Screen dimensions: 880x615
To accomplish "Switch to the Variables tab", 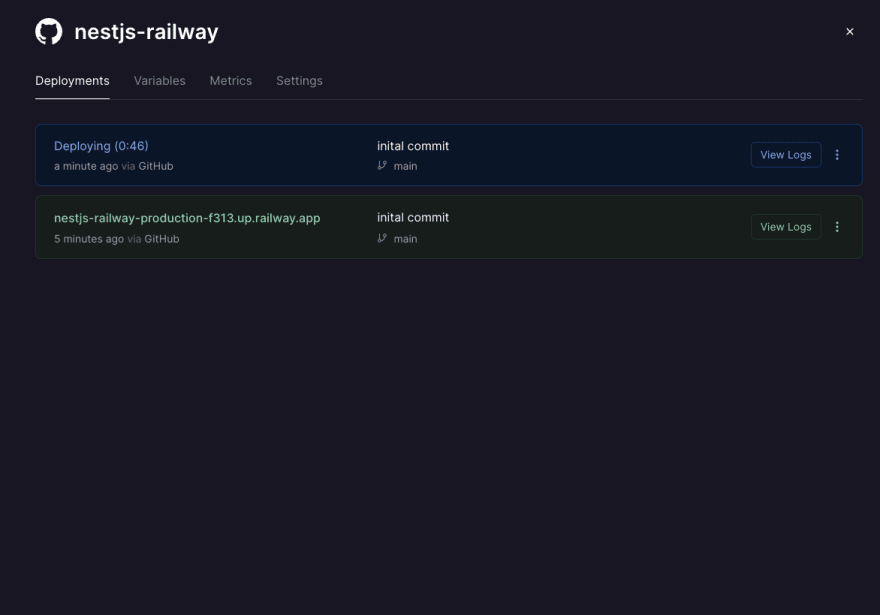I will [x=159, y=81].
